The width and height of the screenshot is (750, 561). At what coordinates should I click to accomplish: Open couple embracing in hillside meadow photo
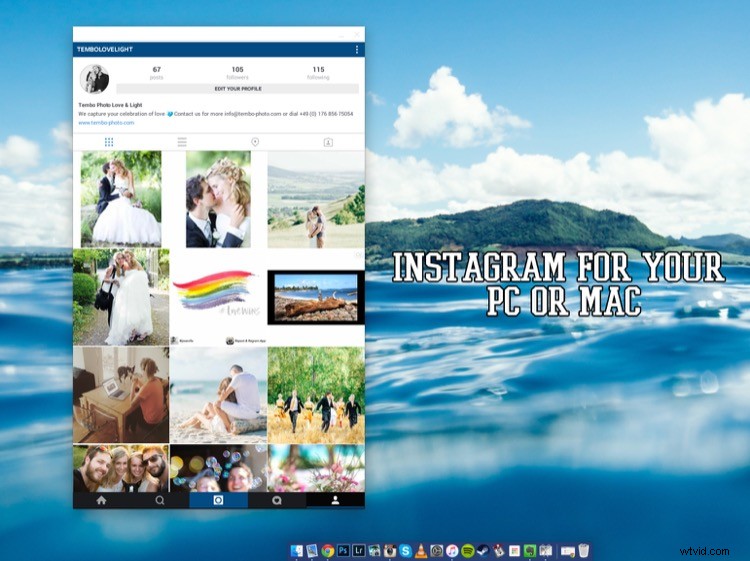coord(316,199)
